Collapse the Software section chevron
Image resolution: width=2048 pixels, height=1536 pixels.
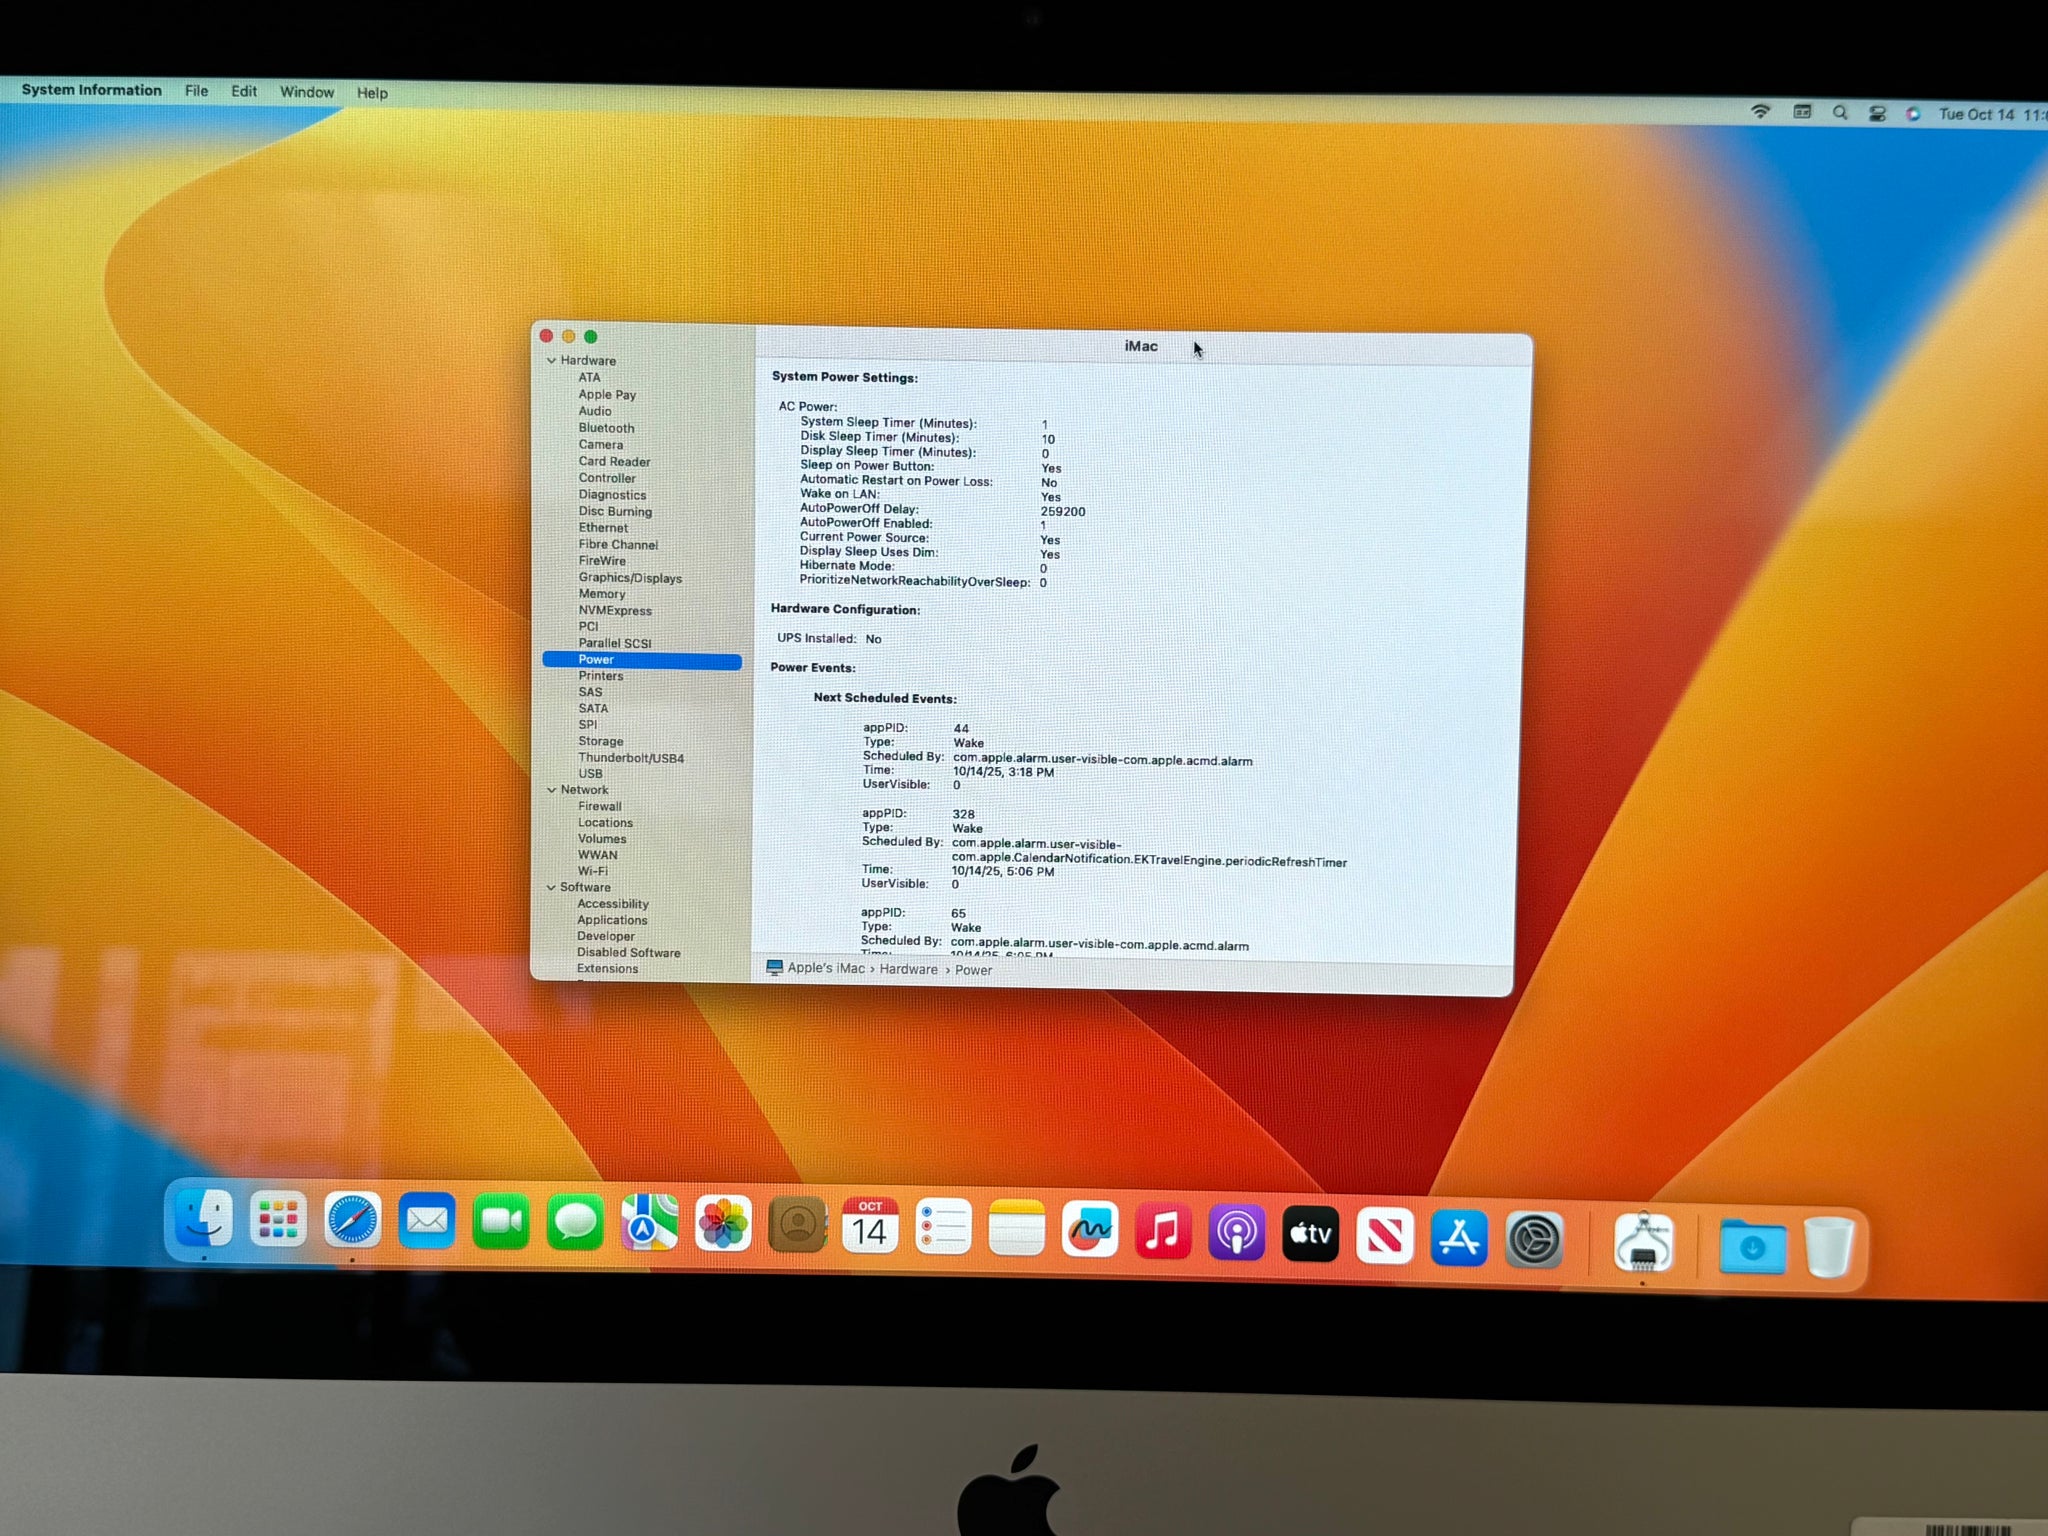tap(550, 887)
